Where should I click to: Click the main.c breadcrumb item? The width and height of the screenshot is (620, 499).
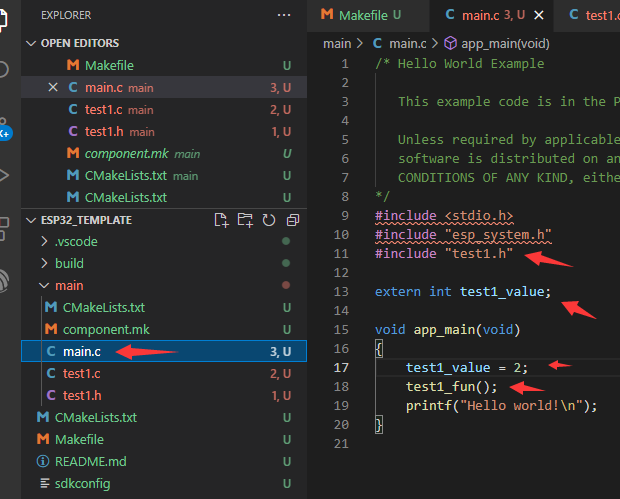[400, 43]
